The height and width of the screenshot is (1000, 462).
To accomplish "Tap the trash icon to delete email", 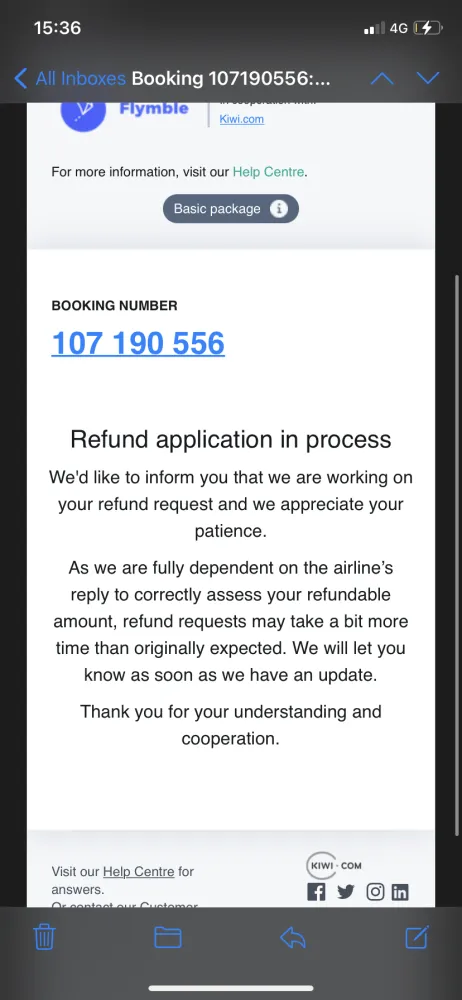I will 45,937.
